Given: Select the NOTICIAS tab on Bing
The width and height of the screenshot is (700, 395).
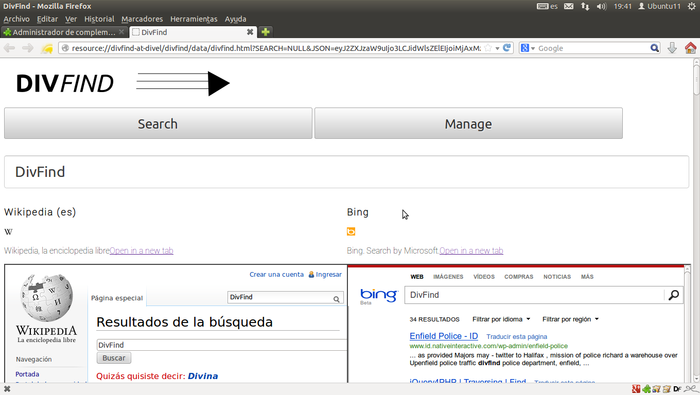Looking at the screenshot, I should [557, 277].
